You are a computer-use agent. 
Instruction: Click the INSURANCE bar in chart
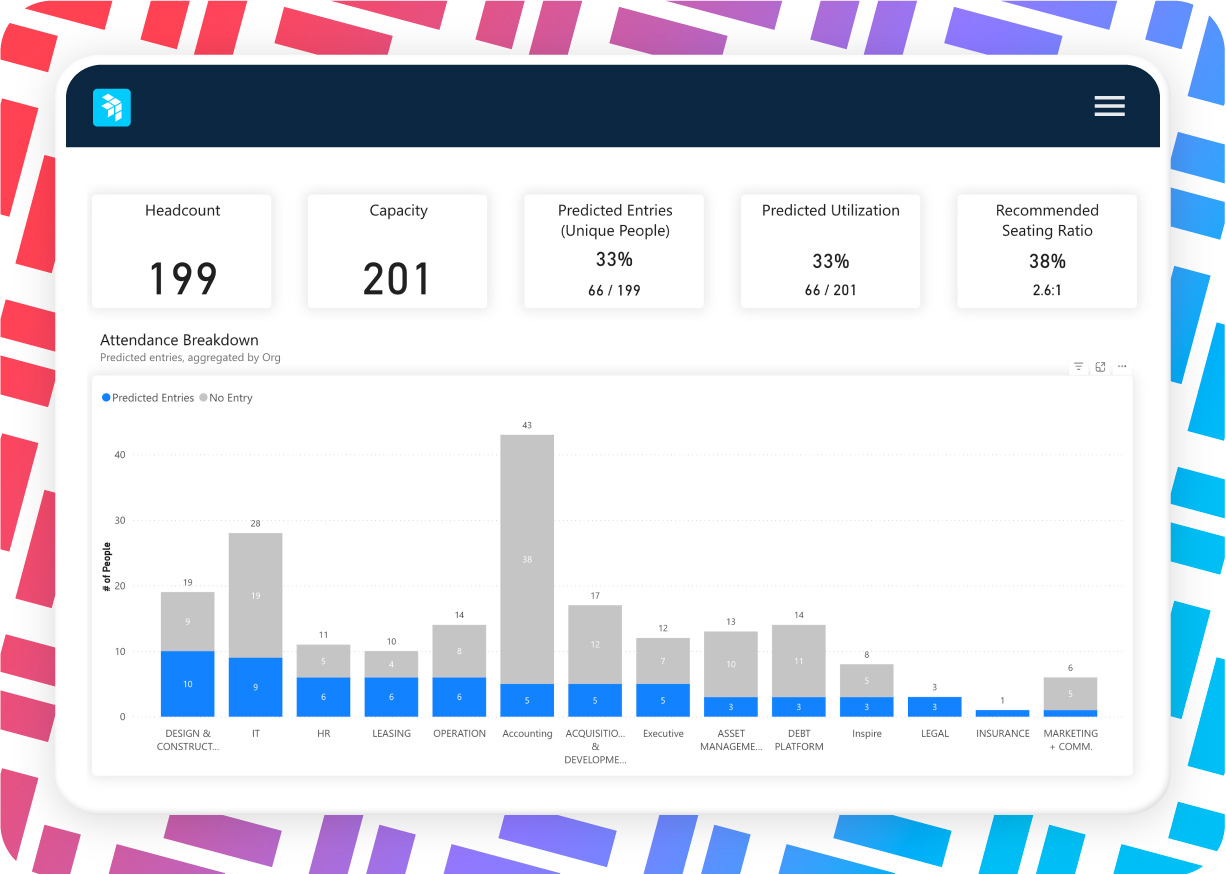click(1002, 713)
